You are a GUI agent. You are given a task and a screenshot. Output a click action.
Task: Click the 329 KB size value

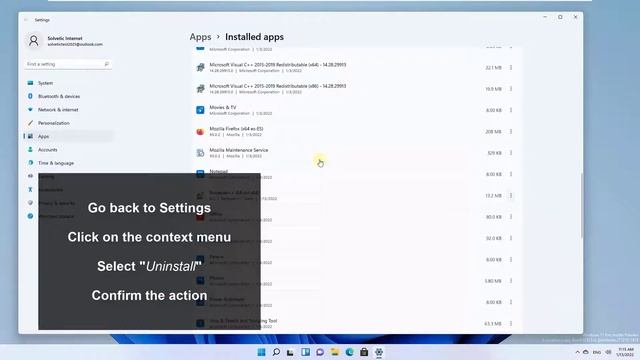point(494,153)
